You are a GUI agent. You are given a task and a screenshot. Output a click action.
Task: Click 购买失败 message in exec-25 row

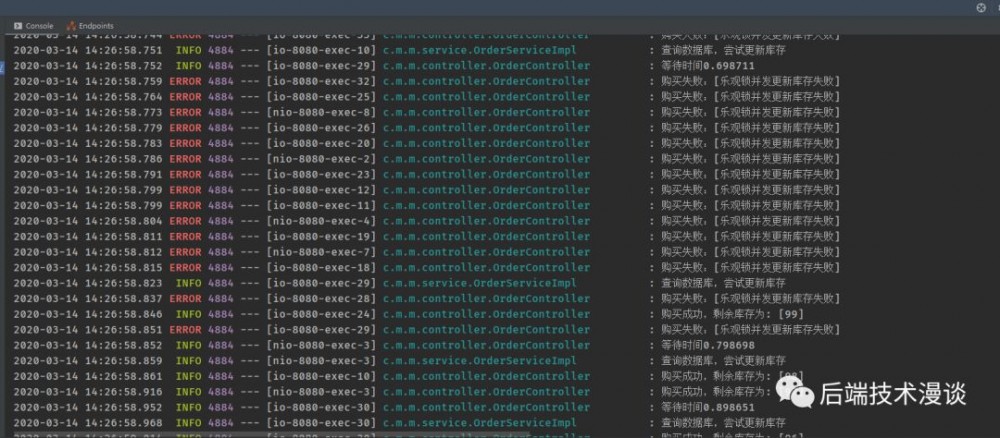[x=750, y=97]
